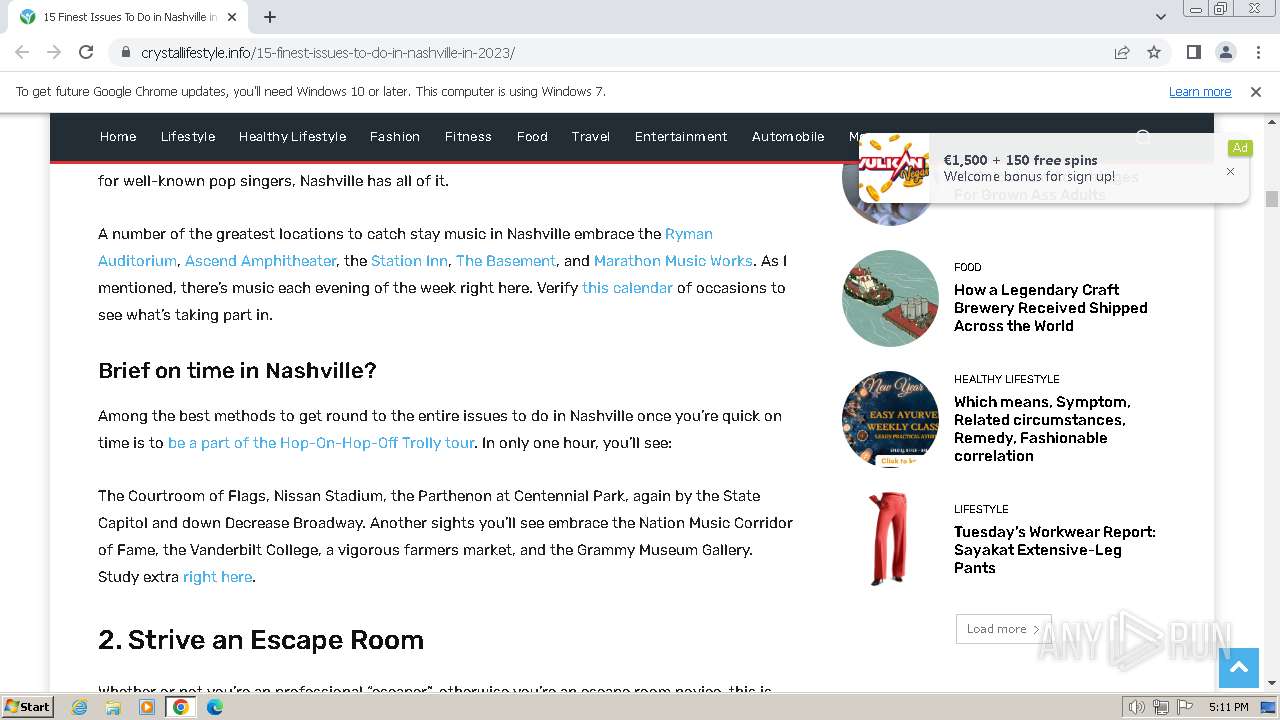Open the Ascend Amphitheater link

click(x=260, y=261)
